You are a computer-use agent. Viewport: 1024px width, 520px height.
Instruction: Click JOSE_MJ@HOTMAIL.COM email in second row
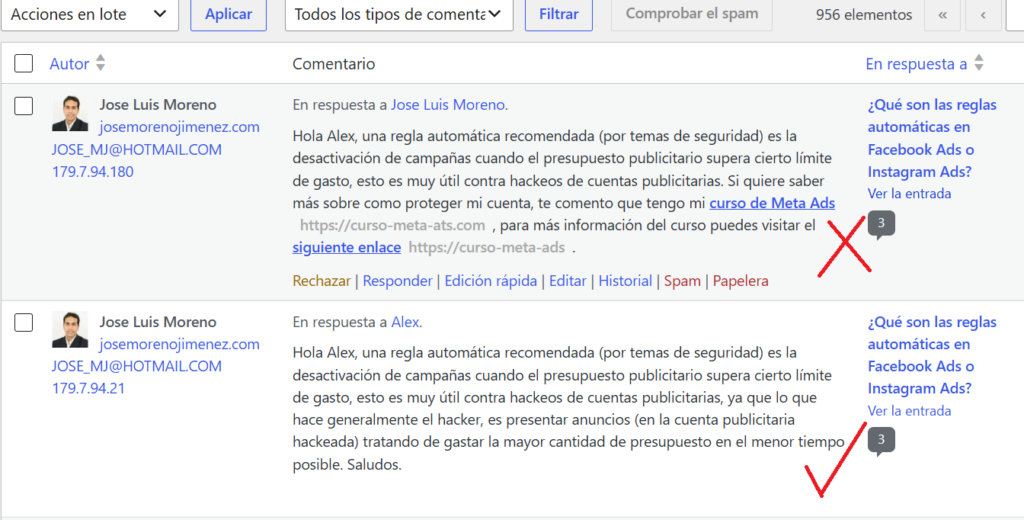pyautogui.click(x=136, y=366)
